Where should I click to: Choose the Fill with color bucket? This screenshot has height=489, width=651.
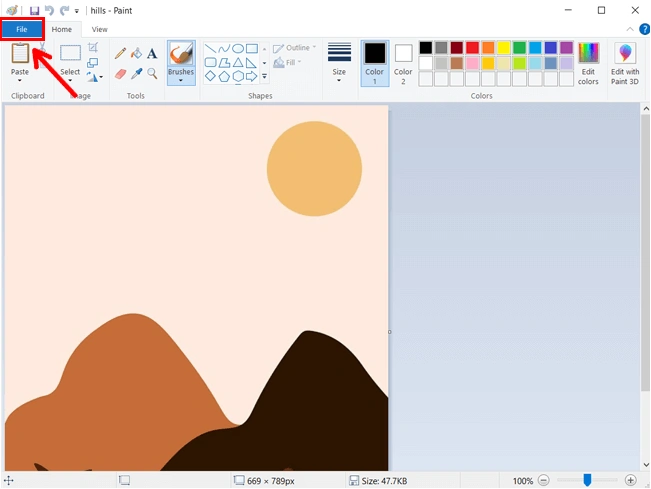(x=136, y=53)
